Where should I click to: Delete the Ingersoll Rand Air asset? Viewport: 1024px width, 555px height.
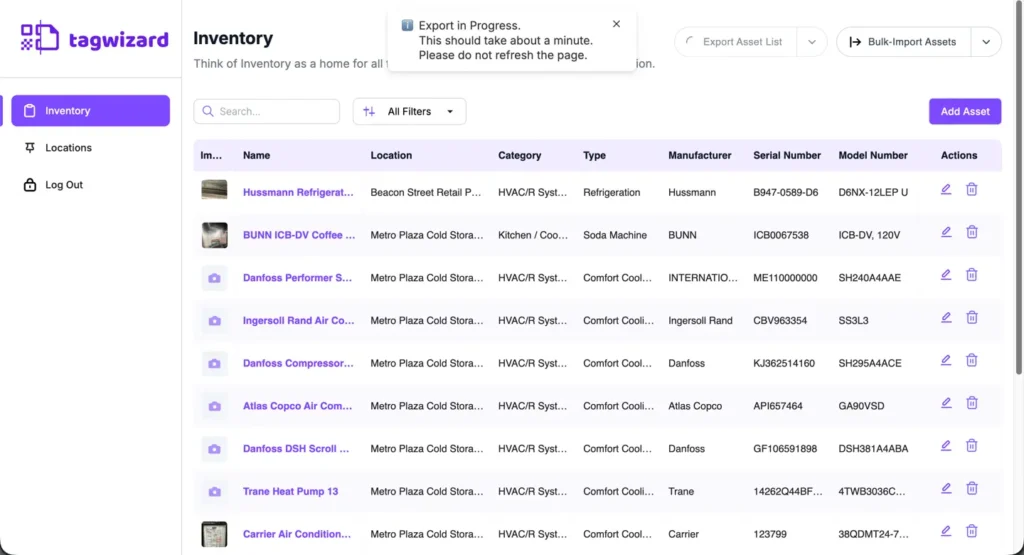click(972, 317)
